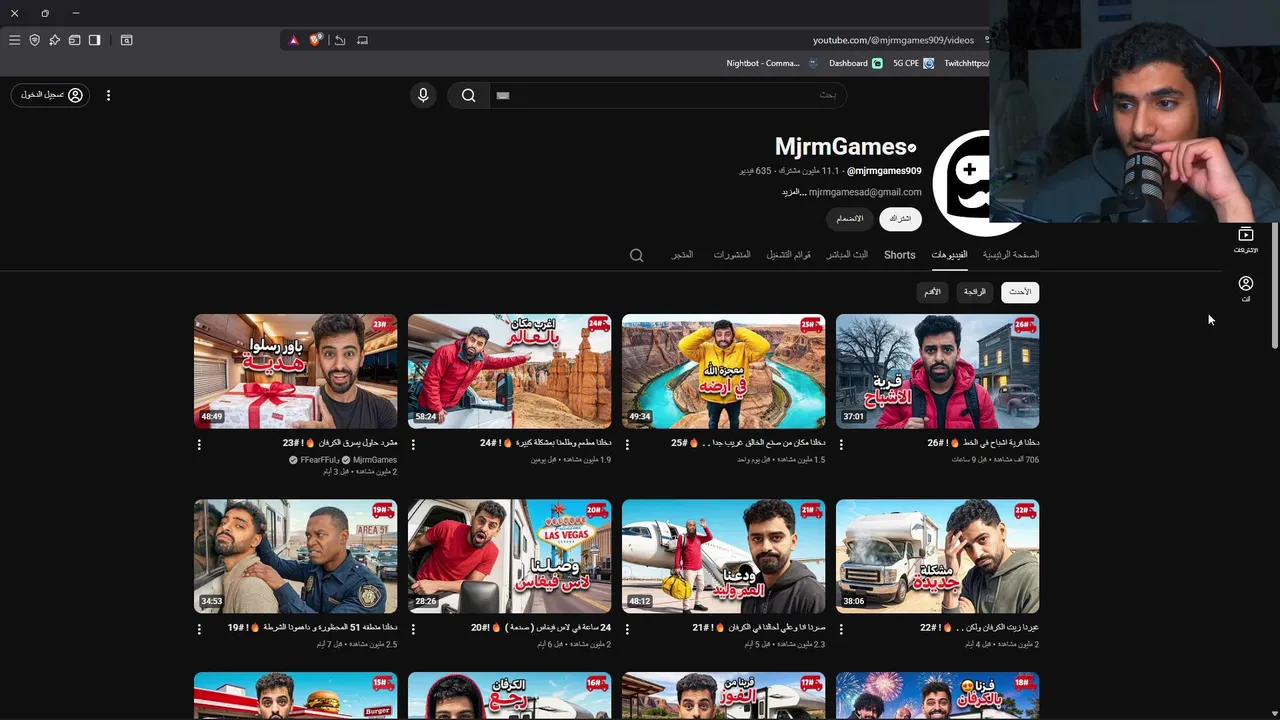Screen dimensions: 1280x720
Task: Click the share arrow icon in address bar
Action: click(x=340, y=40)
